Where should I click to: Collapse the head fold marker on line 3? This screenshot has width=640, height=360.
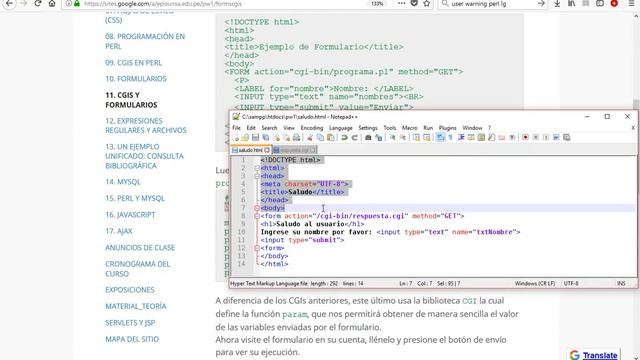(x=257, y=176)
